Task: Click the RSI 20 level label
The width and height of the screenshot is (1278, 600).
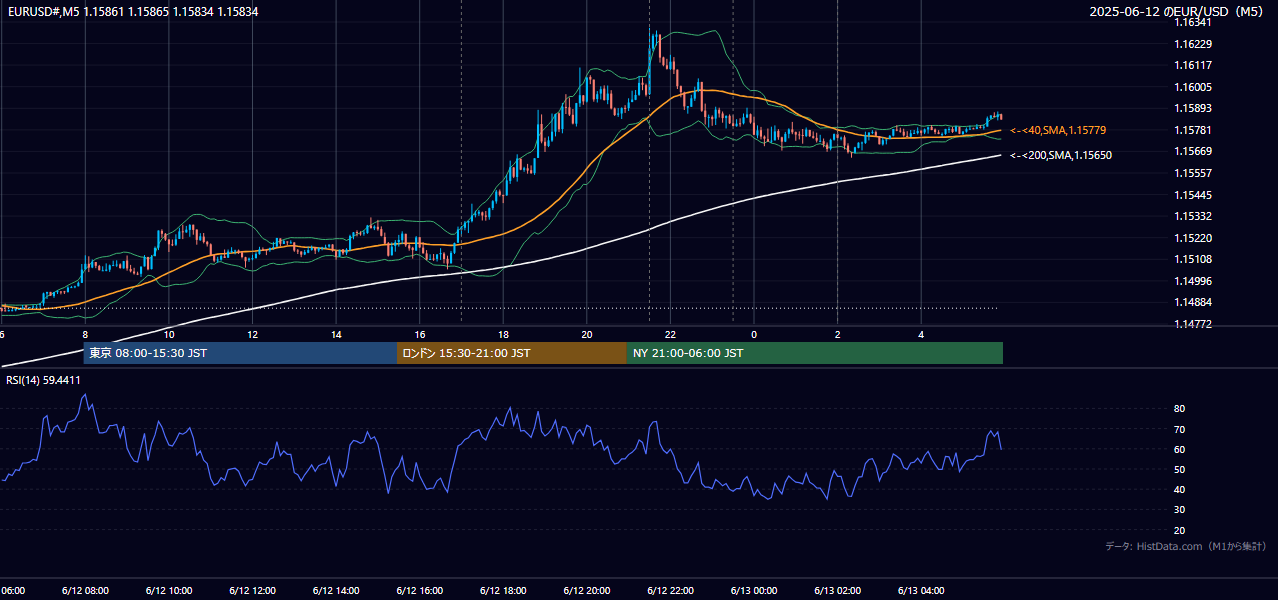Action: point(1180,530)
